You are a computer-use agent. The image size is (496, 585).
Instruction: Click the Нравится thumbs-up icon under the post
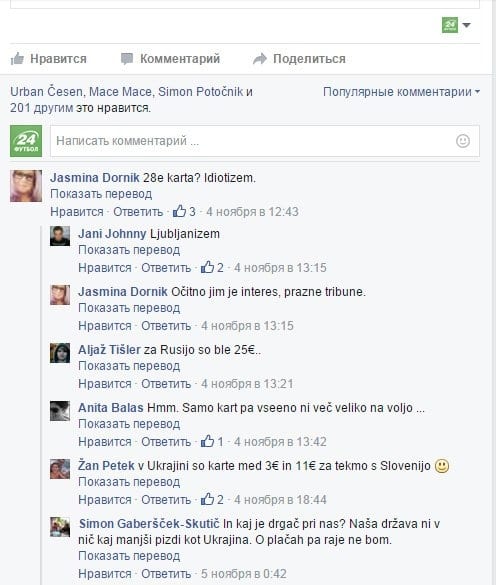(x=17, y=59)
